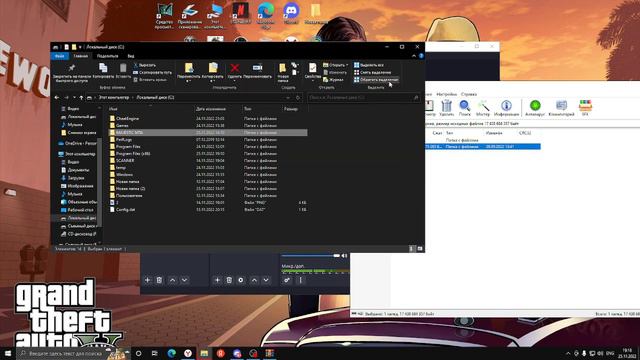This screenshot has width=640, height=360.
Task: Expand the address bar history dropdown
Action: tap(288, 98)
